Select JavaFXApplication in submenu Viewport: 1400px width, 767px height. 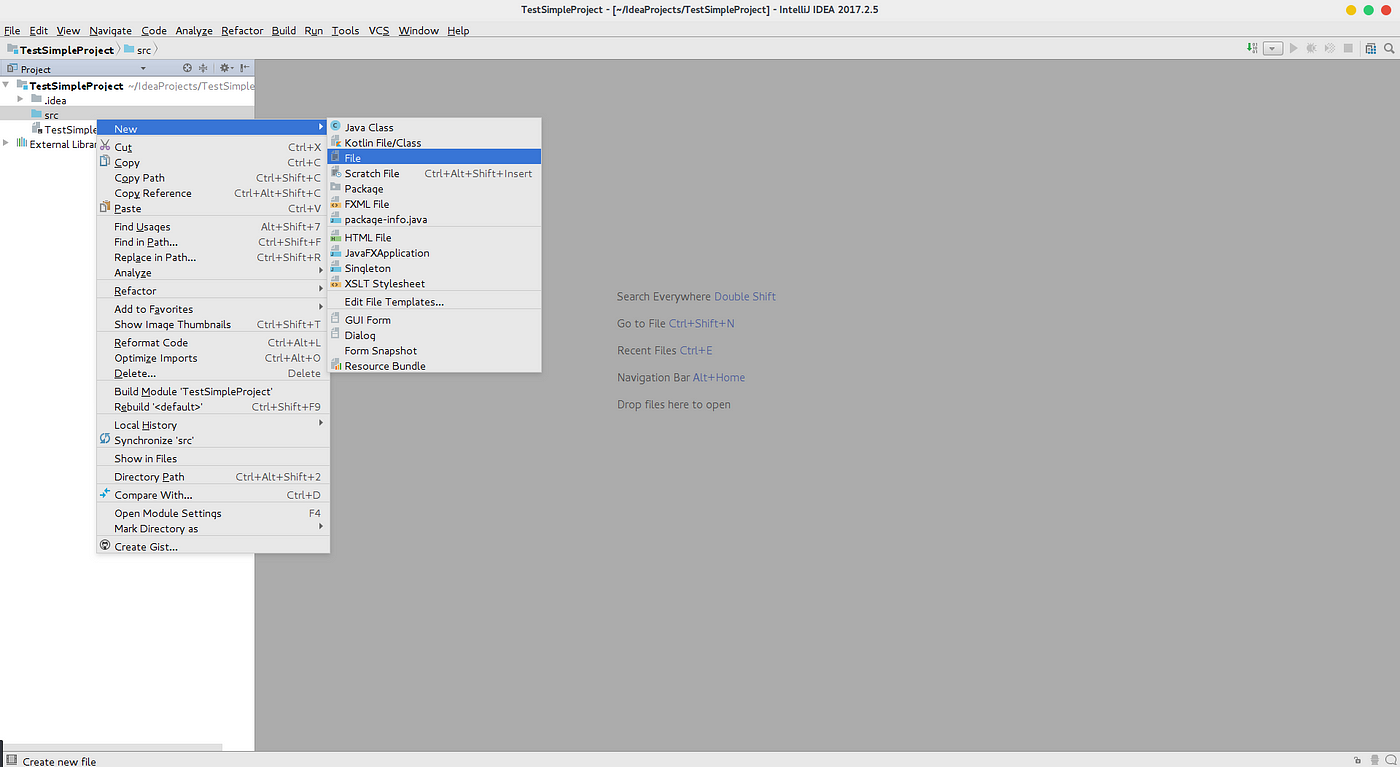click(x=434, y=253)
